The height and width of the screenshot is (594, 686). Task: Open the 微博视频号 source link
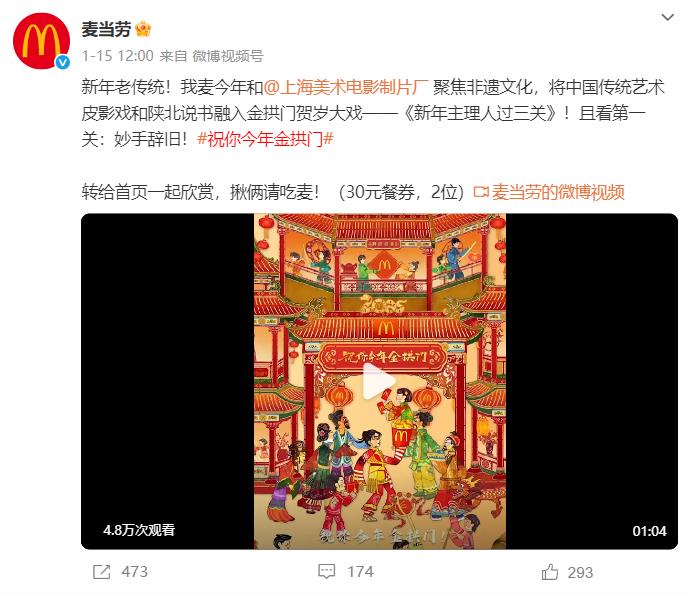(x=228, y=56)
